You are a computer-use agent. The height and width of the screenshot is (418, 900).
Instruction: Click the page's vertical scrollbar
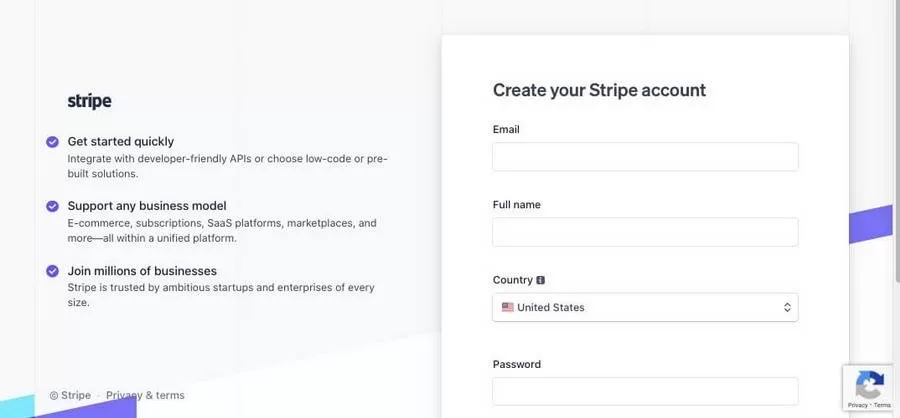[x=894, y=150]
